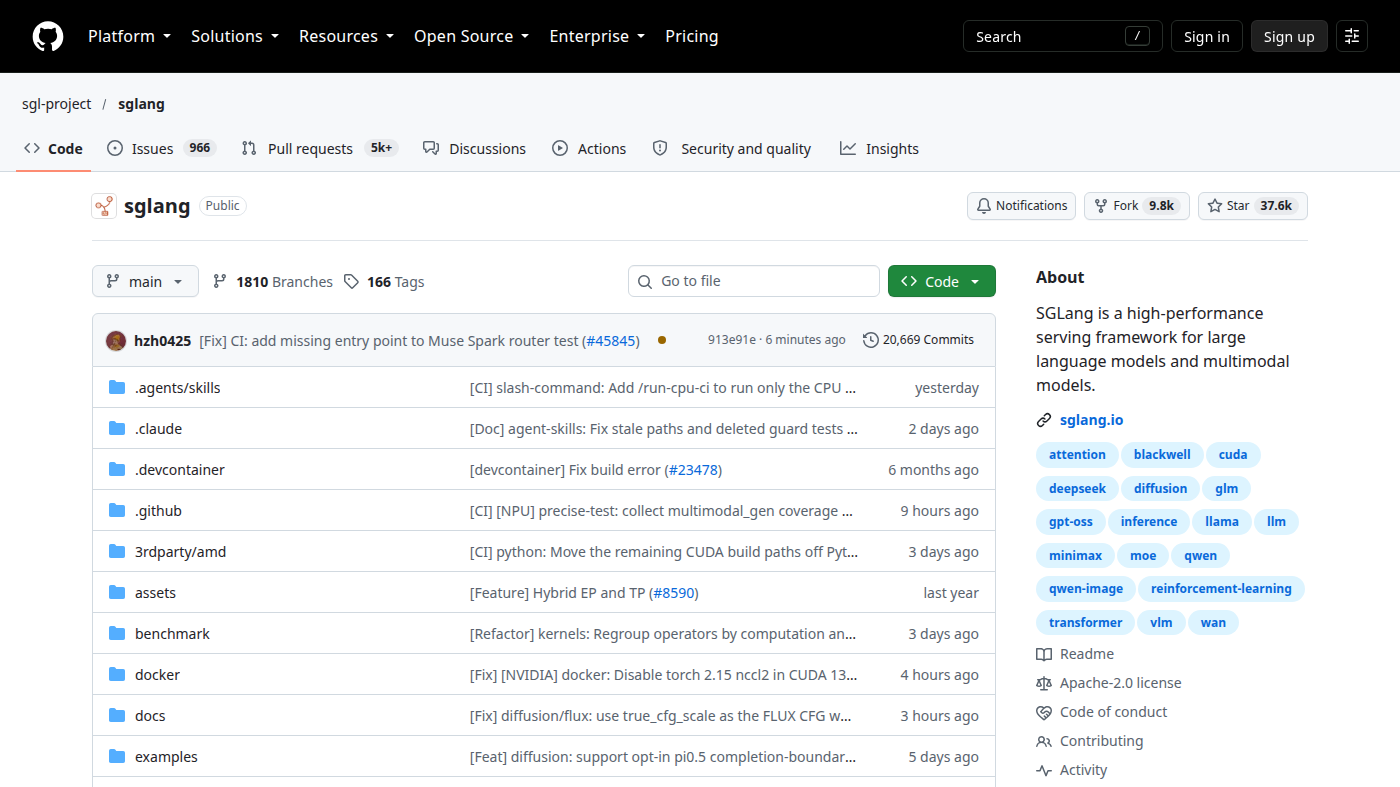Switch to the Pull requests tab
This screenshot has width=1400, height=787.
(320, 148)
